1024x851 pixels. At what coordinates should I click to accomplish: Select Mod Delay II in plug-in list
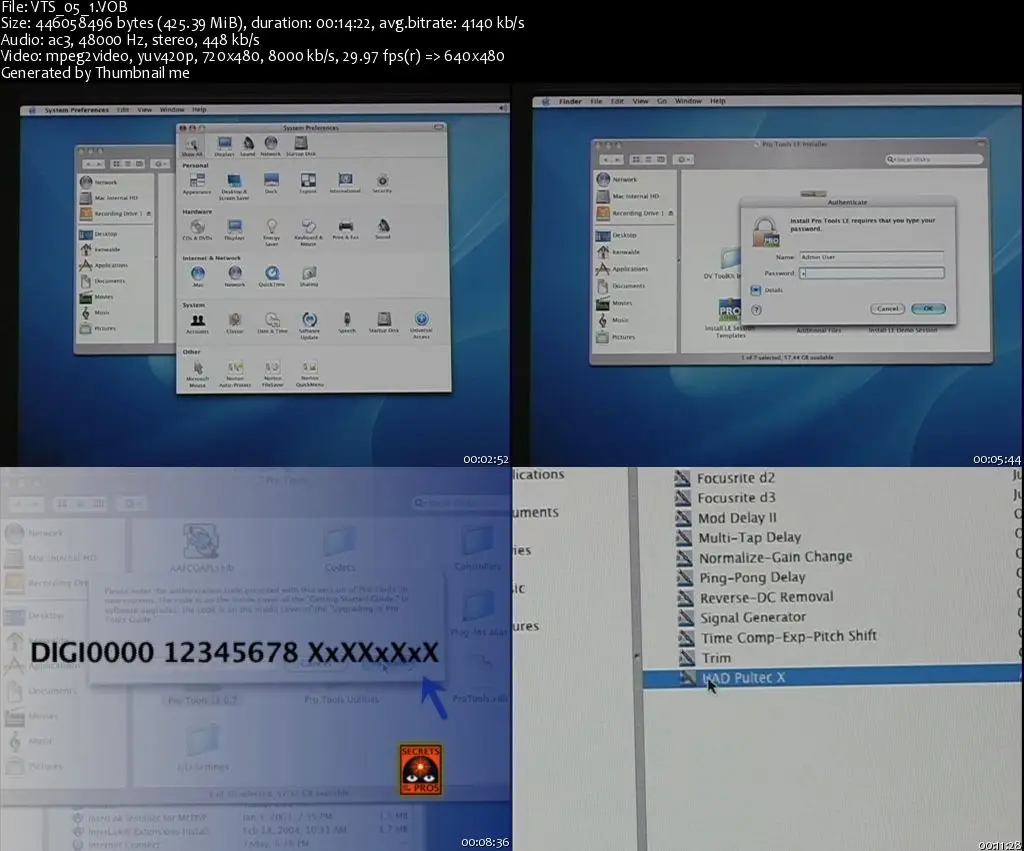(x=726, y=518)
